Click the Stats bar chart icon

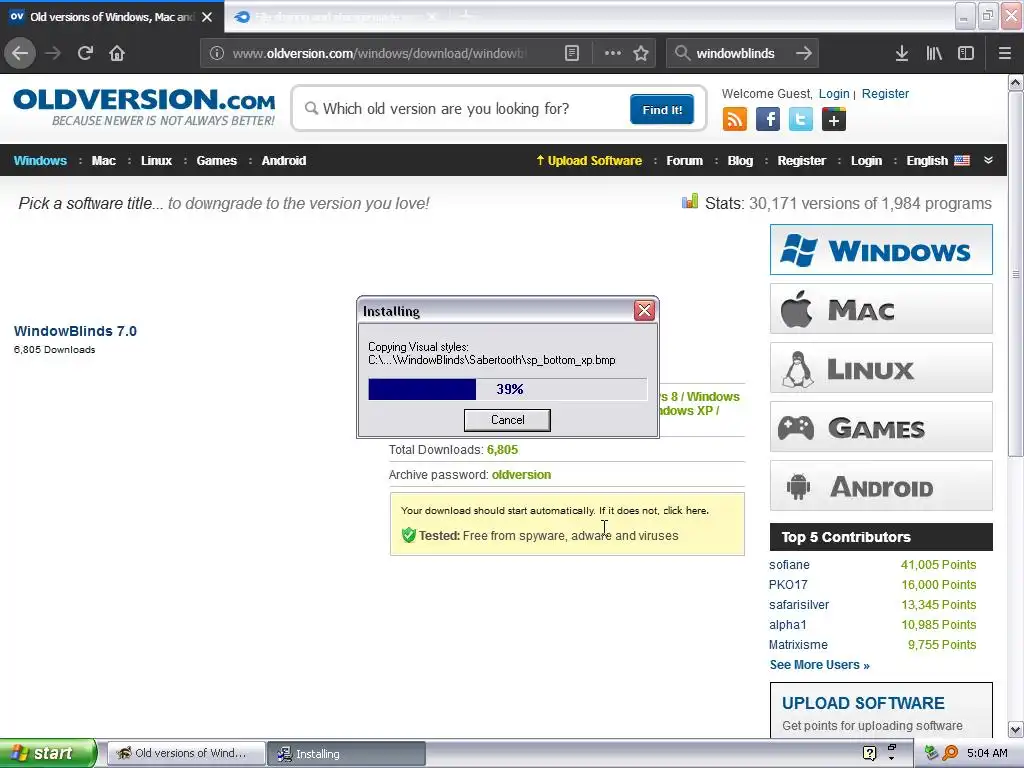[690, 202]
